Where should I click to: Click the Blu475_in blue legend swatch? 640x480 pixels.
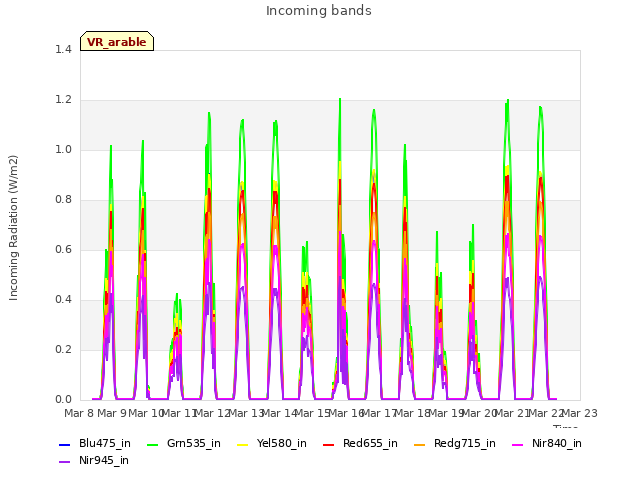point(65,444)
